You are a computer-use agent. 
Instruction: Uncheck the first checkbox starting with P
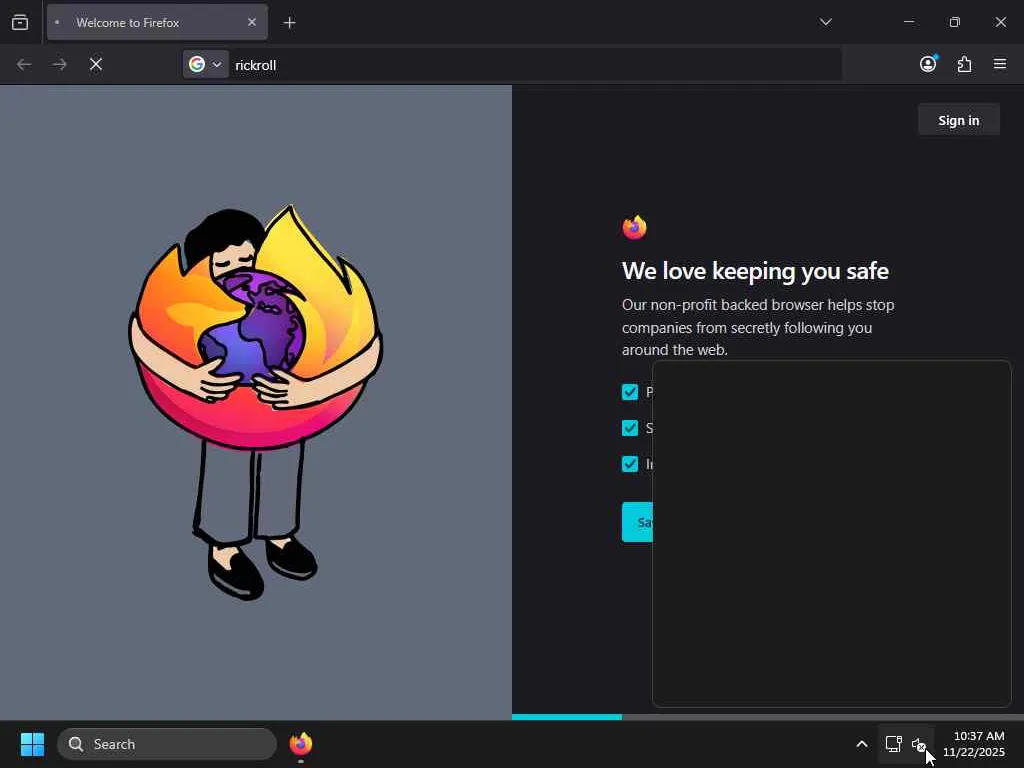[630, 392]
